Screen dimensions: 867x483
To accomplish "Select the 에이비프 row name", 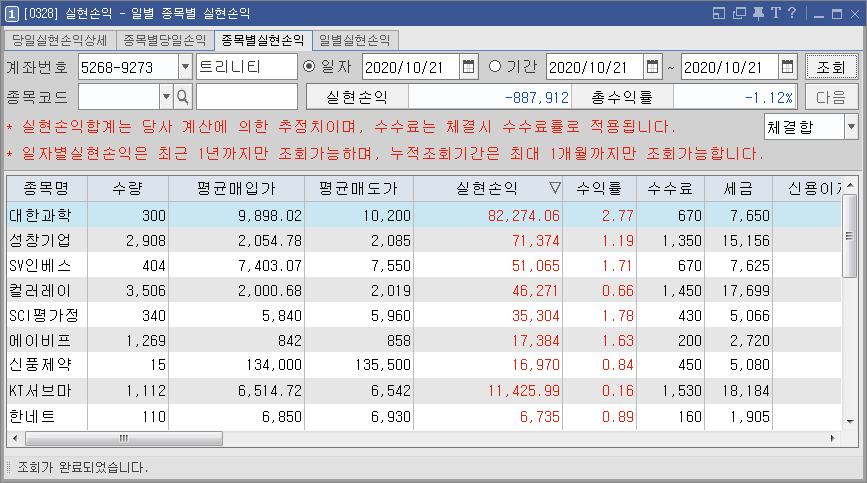I will [x=40, y=340].
